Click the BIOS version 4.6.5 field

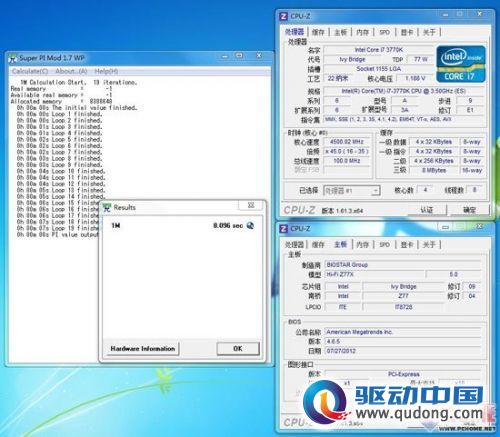coord(403,342)
